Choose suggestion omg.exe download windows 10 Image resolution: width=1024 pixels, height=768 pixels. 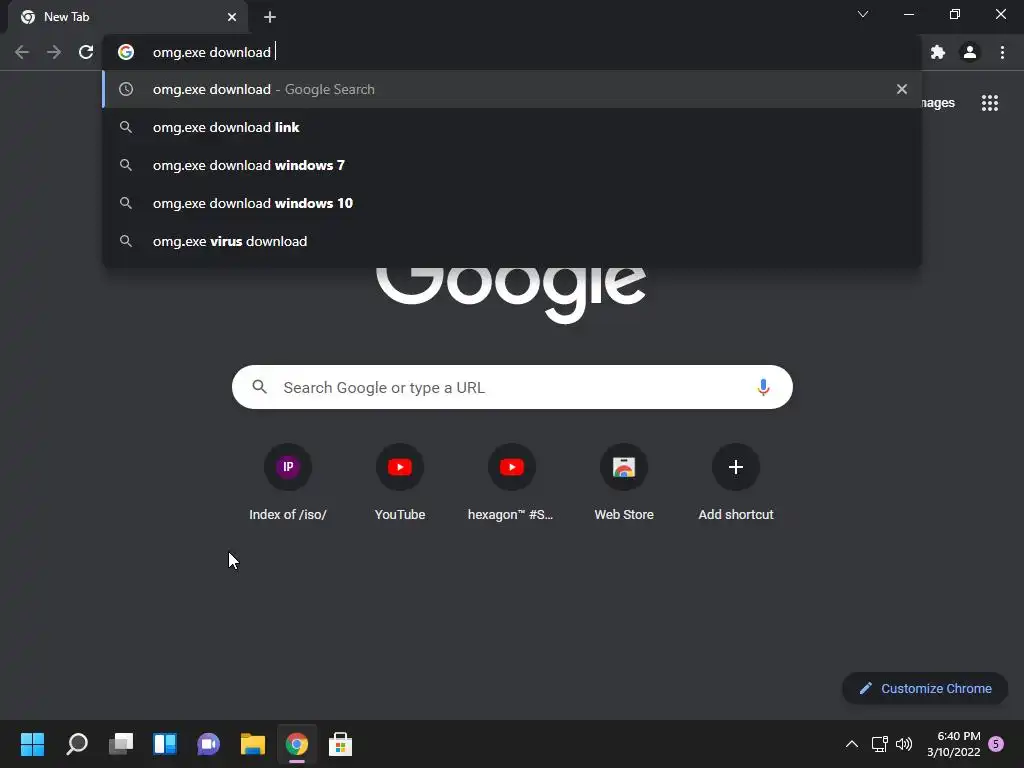511,203
